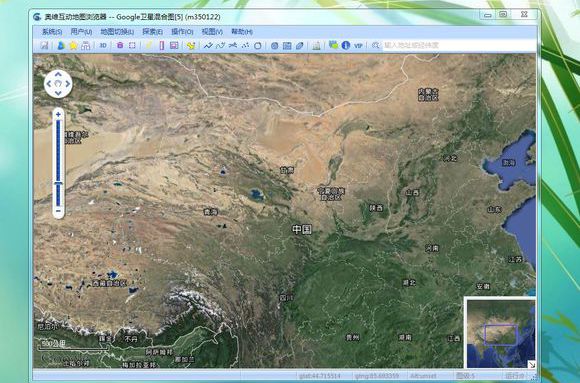The width and height of the screenshot is (580, 383).
Task: Click the zoom level slider handle
Action: point(58,183)
